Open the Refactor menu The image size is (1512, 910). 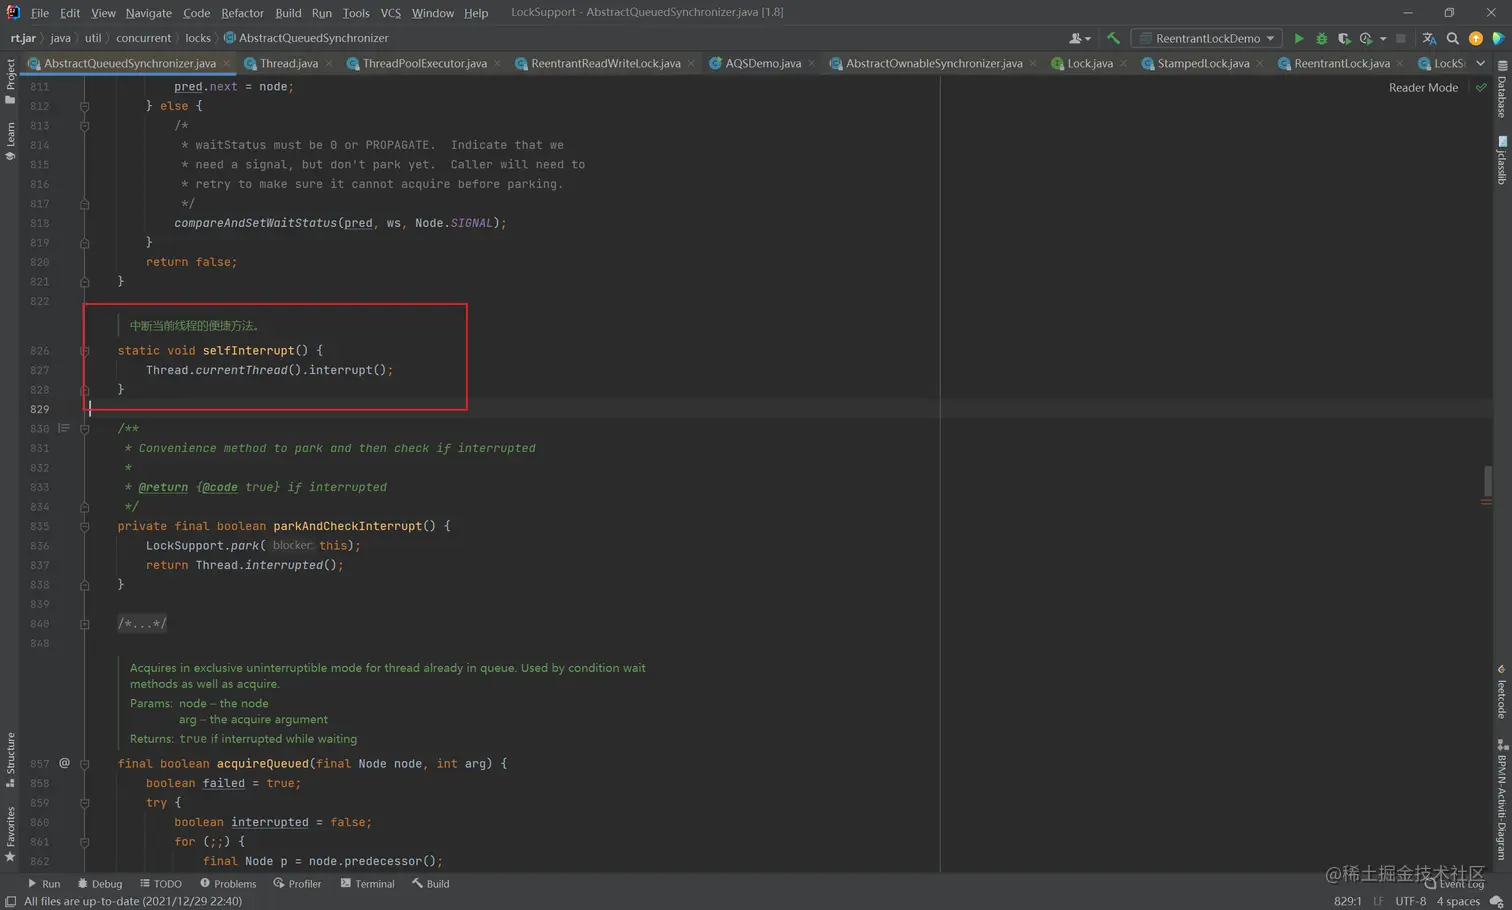click(x=242, y=13)
